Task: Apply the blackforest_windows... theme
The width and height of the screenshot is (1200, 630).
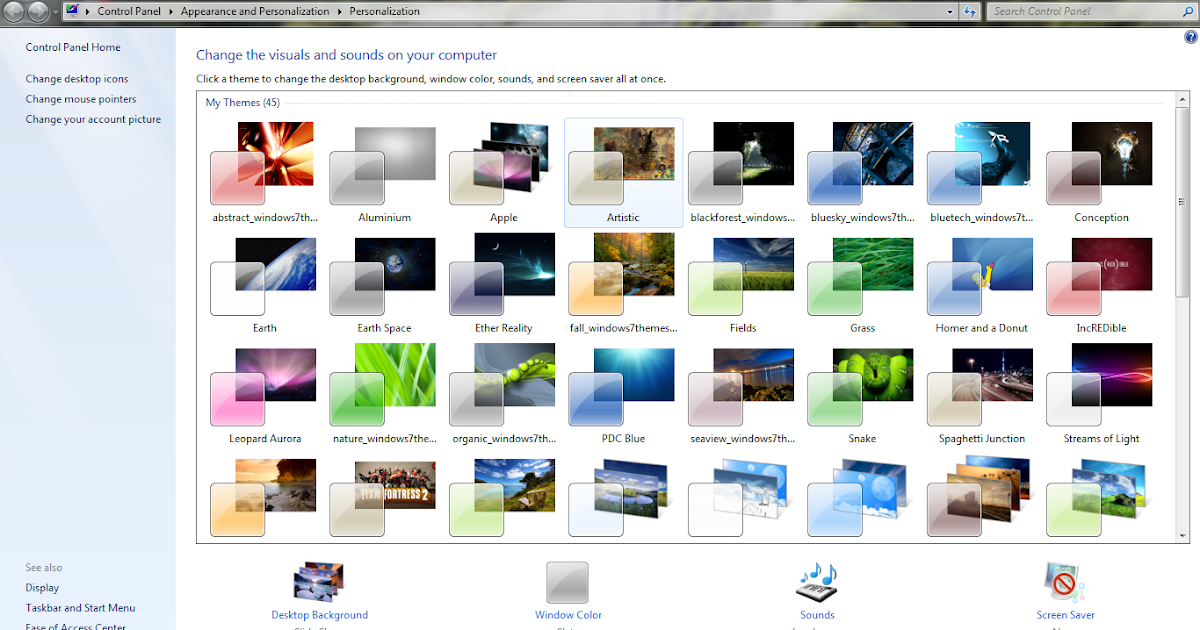Action: point(742,173)
